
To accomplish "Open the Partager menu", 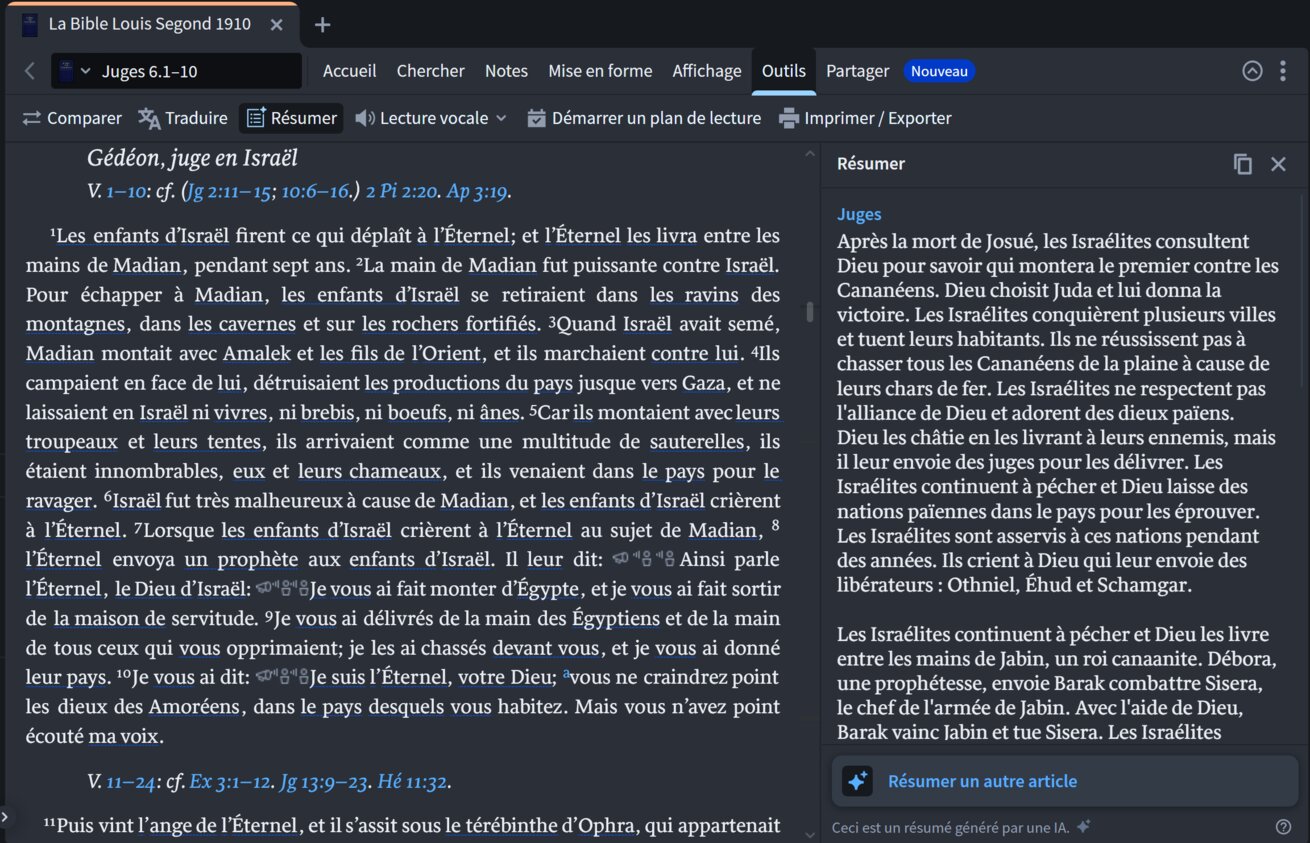I will 857,71.
